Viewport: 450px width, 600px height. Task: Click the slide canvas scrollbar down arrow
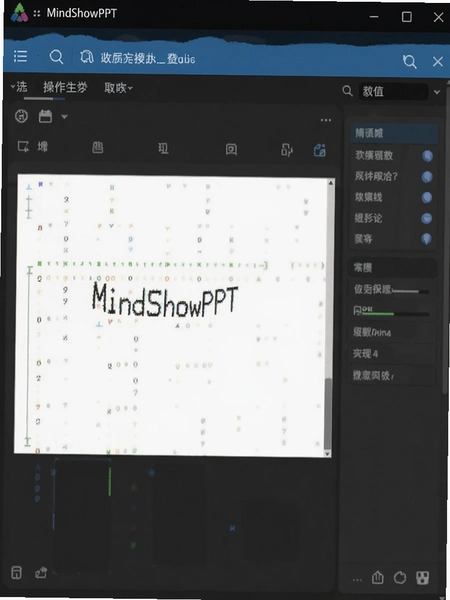click(x=328, y=453)
